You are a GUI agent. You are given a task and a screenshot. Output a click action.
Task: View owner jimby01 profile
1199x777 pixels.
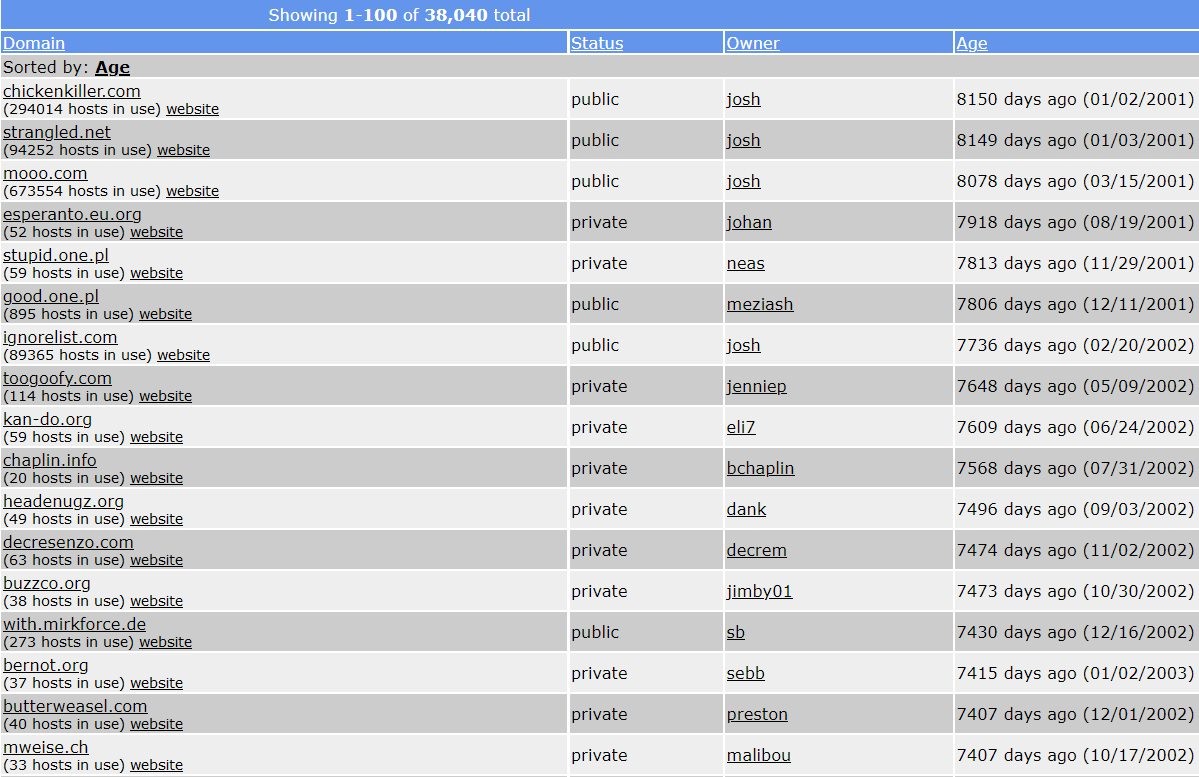(759, 592)
